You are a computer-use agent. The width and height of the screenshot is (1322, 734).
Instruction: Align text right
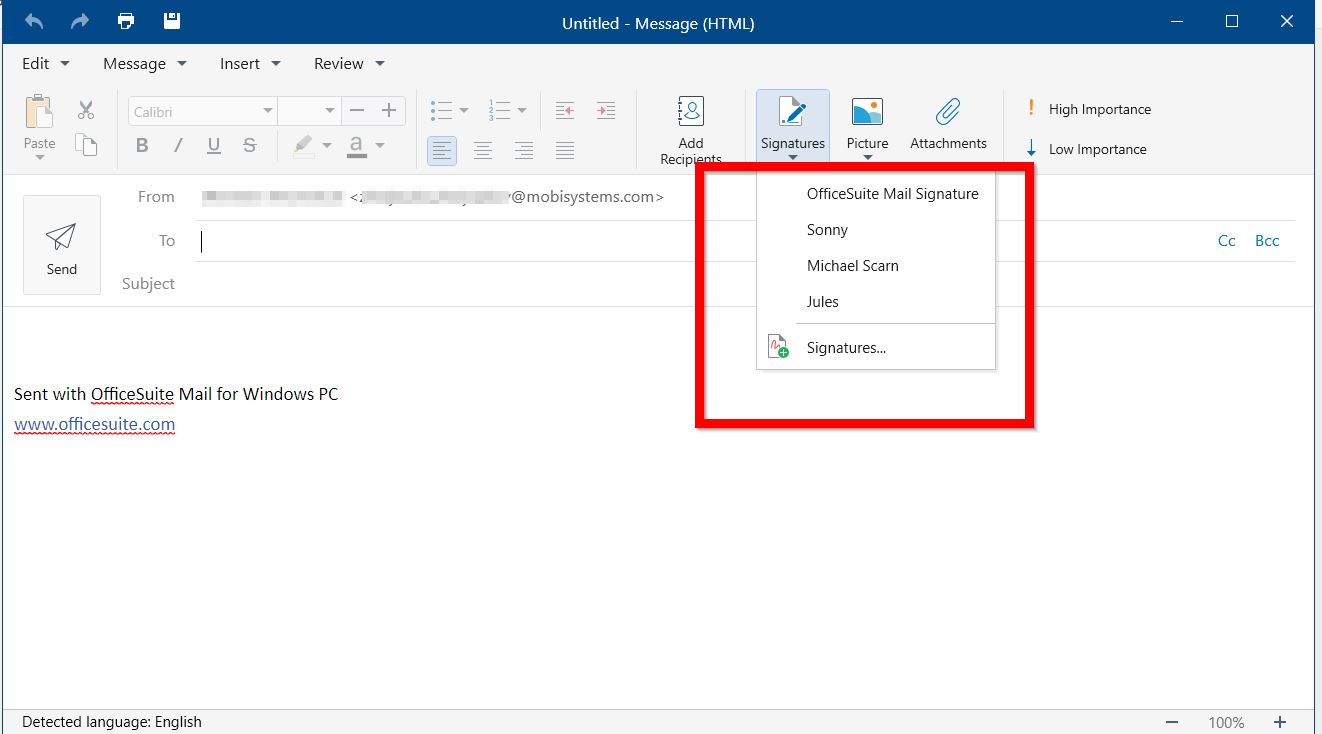[524, 151]
